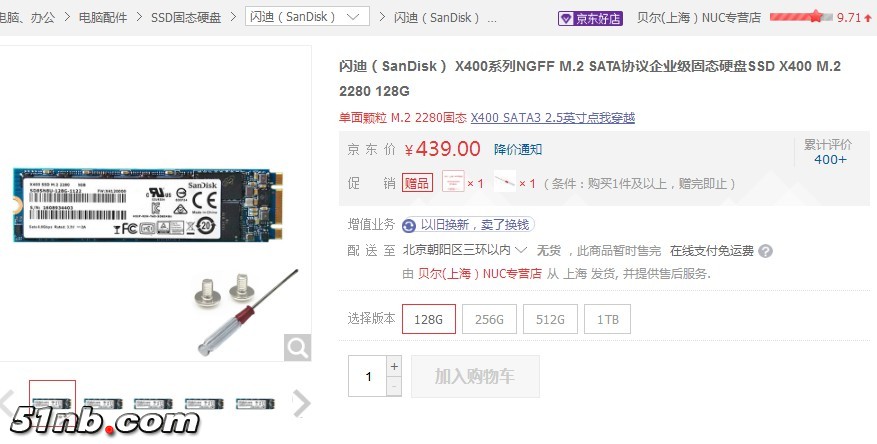
Task: Select the 256G version option
Action: pyautogui.click(x=489, y=319)
